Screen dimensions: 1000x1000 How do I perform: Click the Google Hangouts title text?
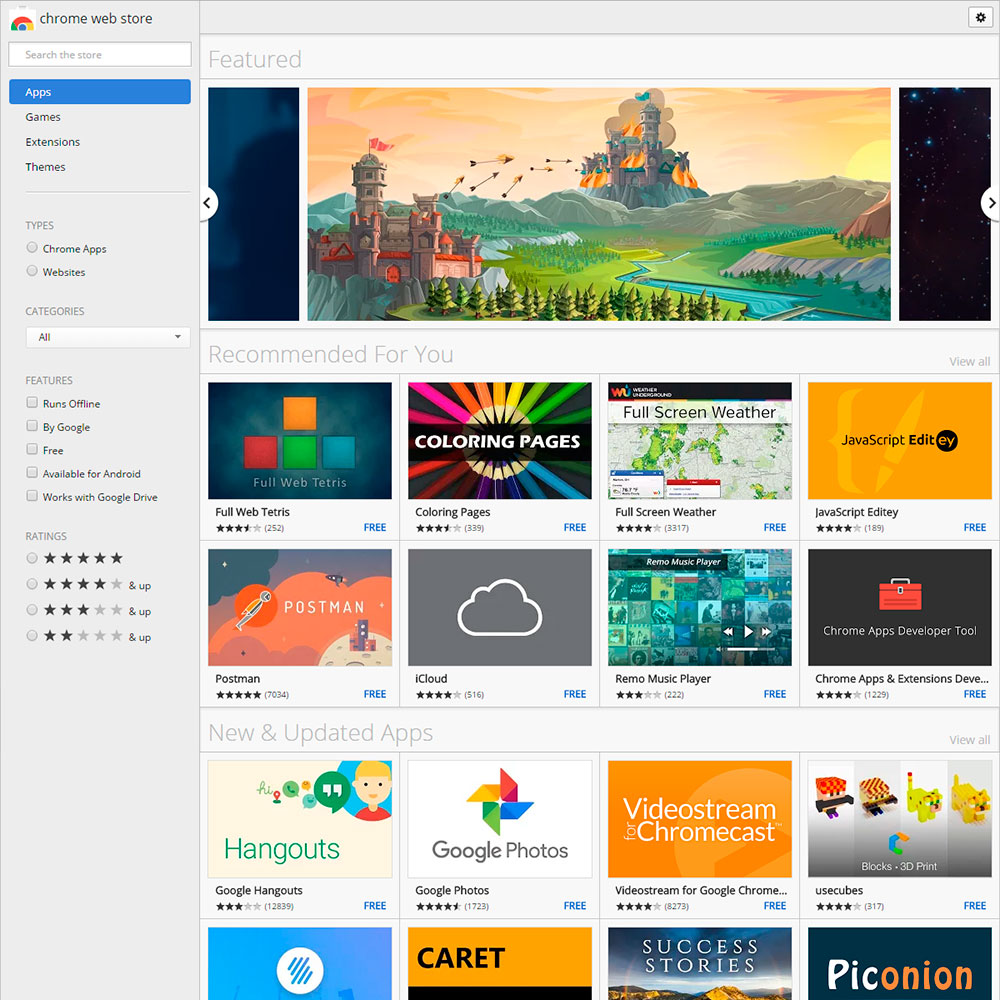(259, 890)
